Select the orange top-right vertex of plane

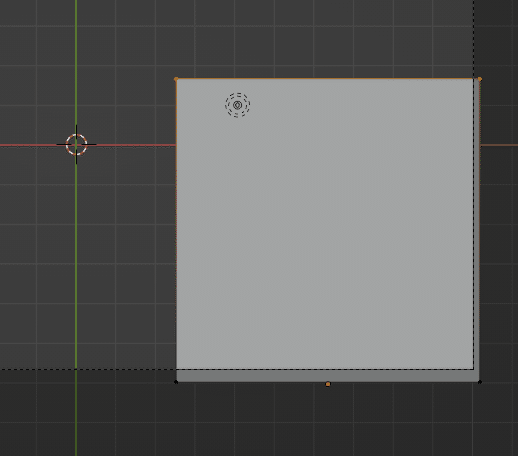480,79
